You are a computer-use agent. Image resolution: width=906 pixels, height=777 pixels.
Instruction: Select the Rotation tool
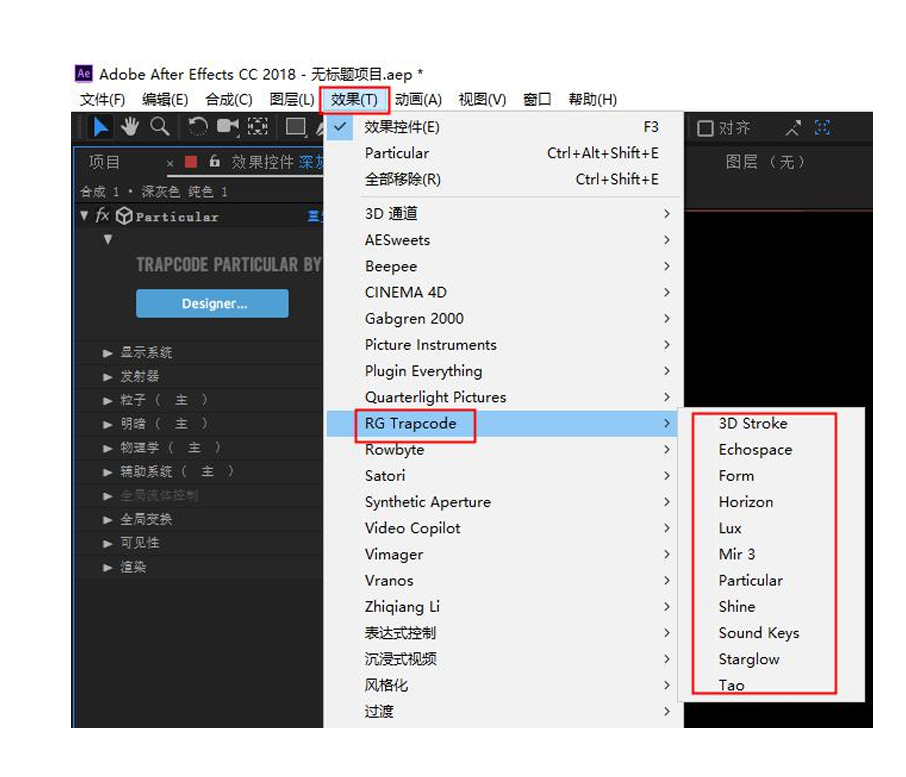(x=197, y=127)
